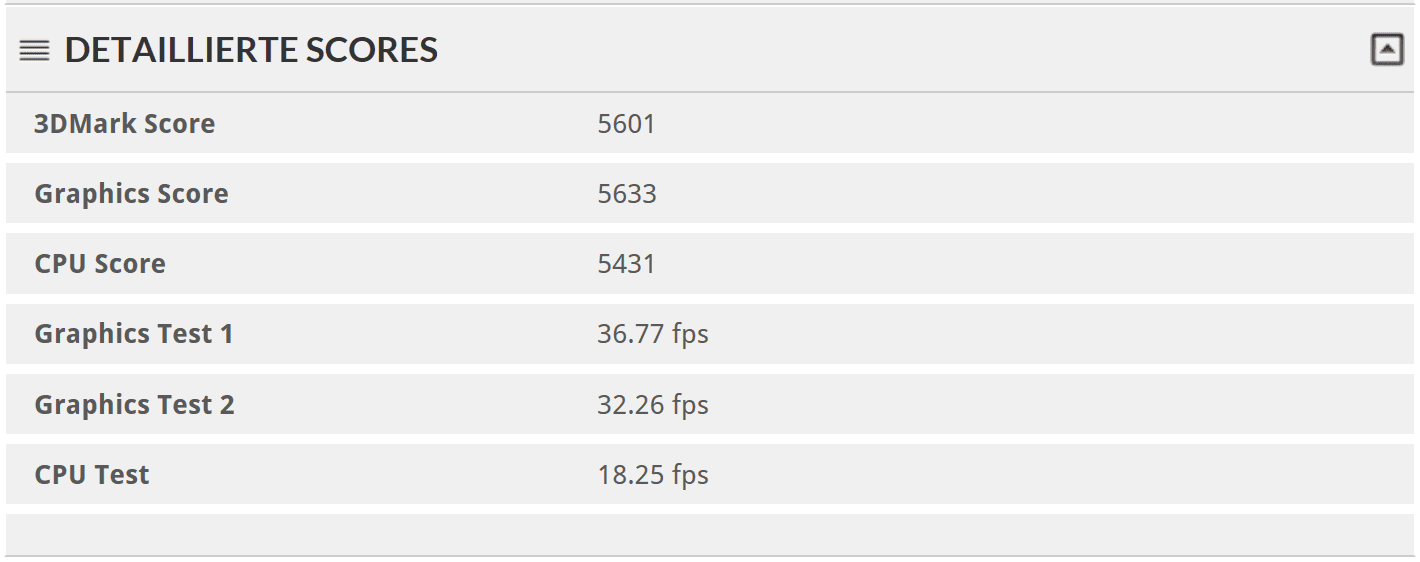This screenshot has width=1420, height=562.
Task: Click the 5601 score value
Action: (x=626, y=124)
